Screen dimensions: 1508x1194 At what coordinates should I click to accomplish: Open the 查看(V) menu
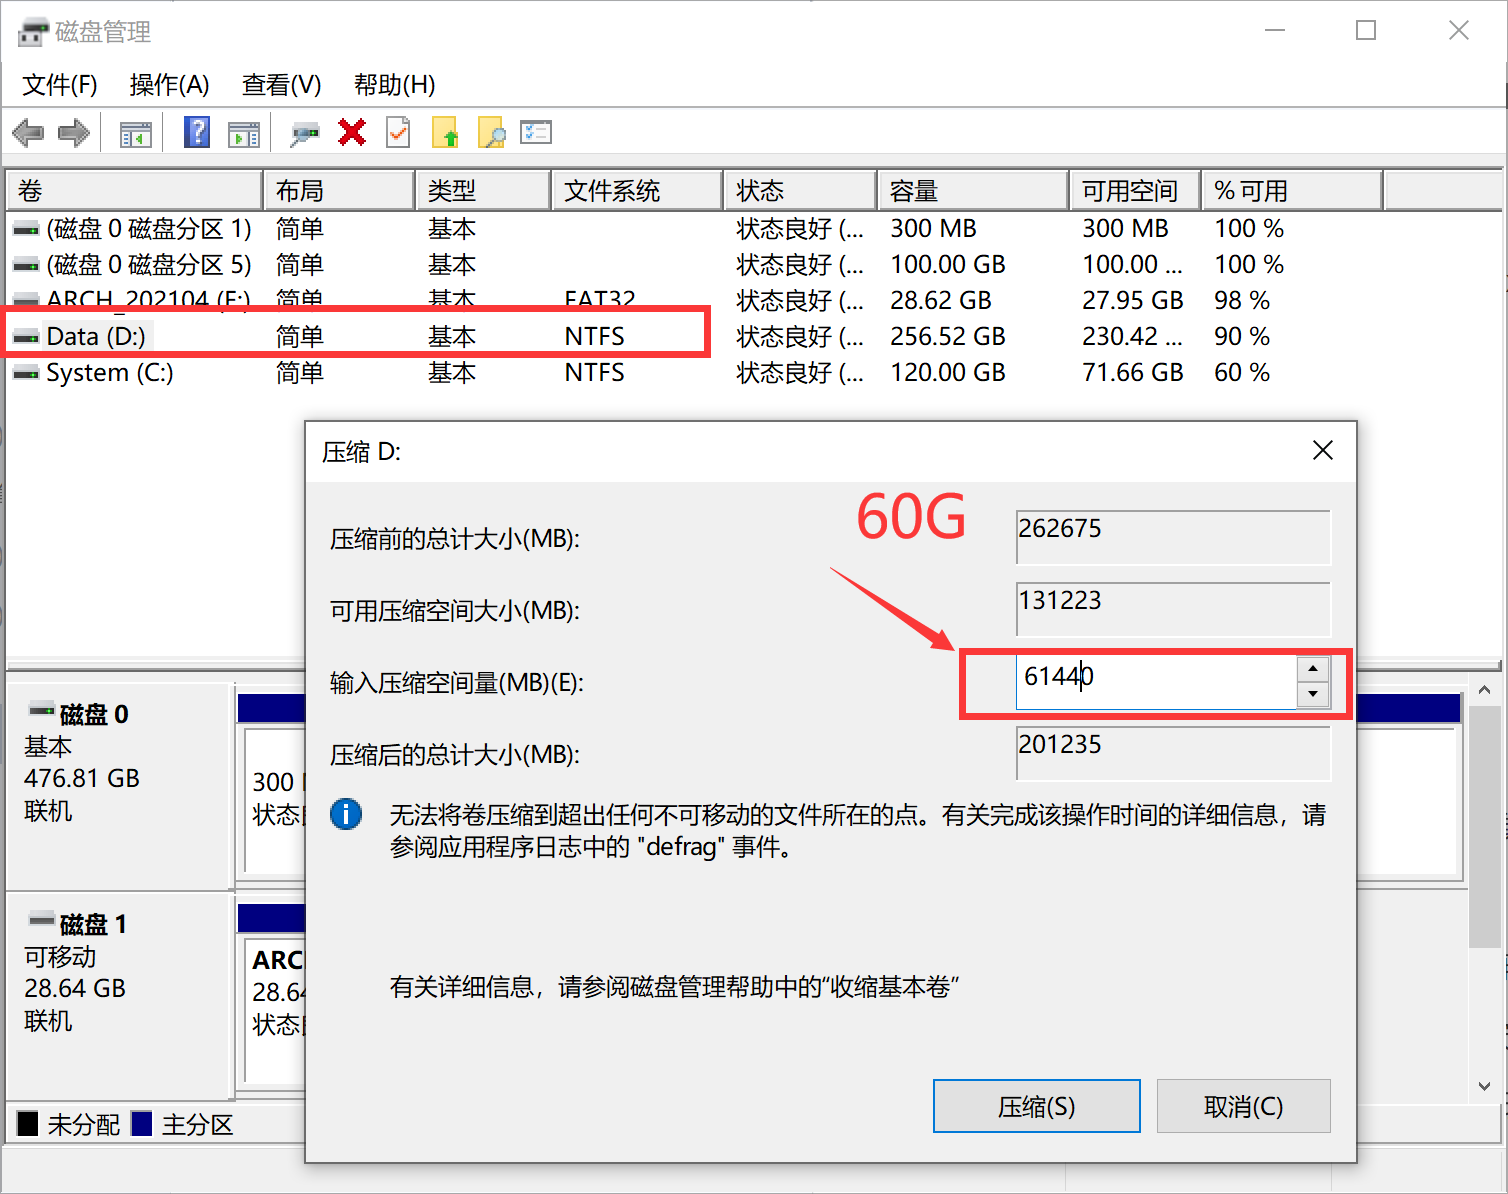coord(281,85)
